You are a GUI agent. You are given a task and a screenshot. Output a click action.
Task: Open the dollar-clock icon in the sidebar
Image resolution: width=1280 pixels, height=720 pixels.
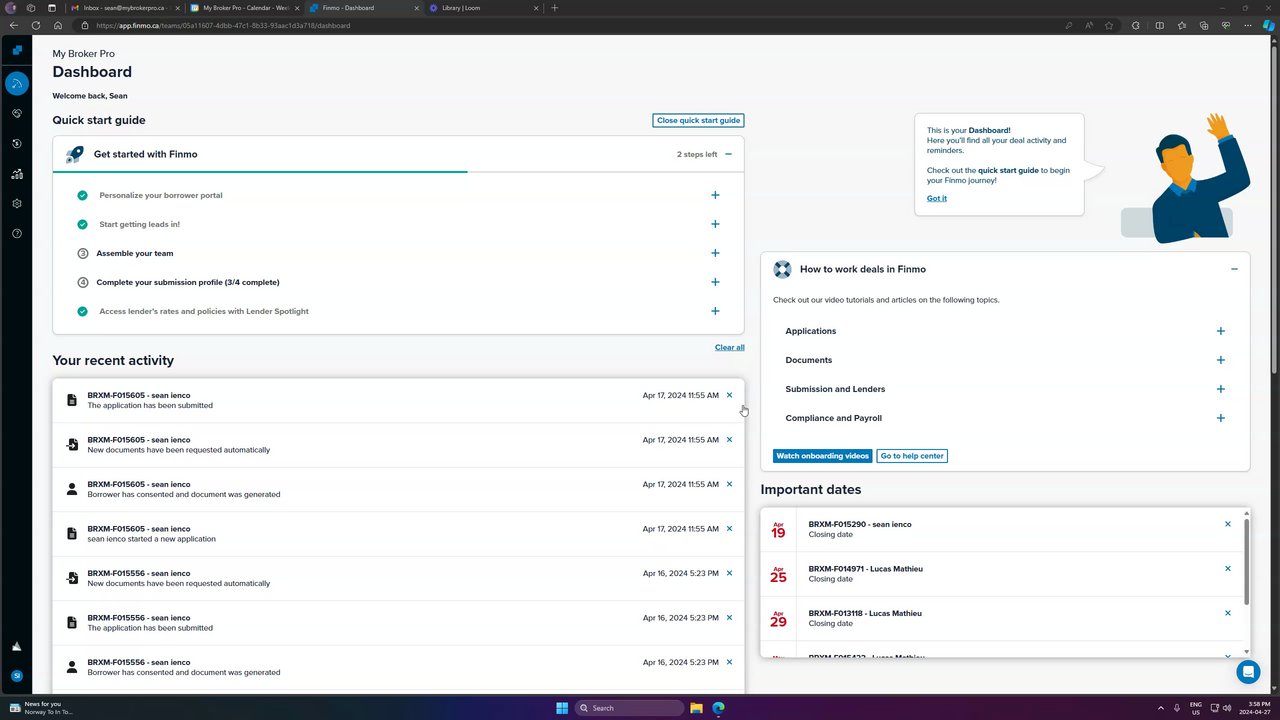[x=16, y=144]
